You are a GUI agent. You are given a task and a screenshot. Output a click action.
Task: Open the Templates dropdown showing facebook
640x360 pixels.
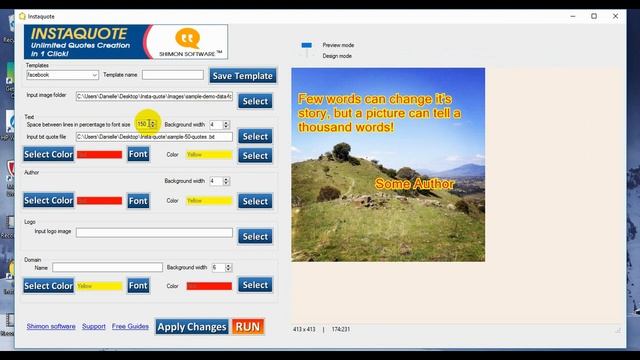[x=62, y=75]
